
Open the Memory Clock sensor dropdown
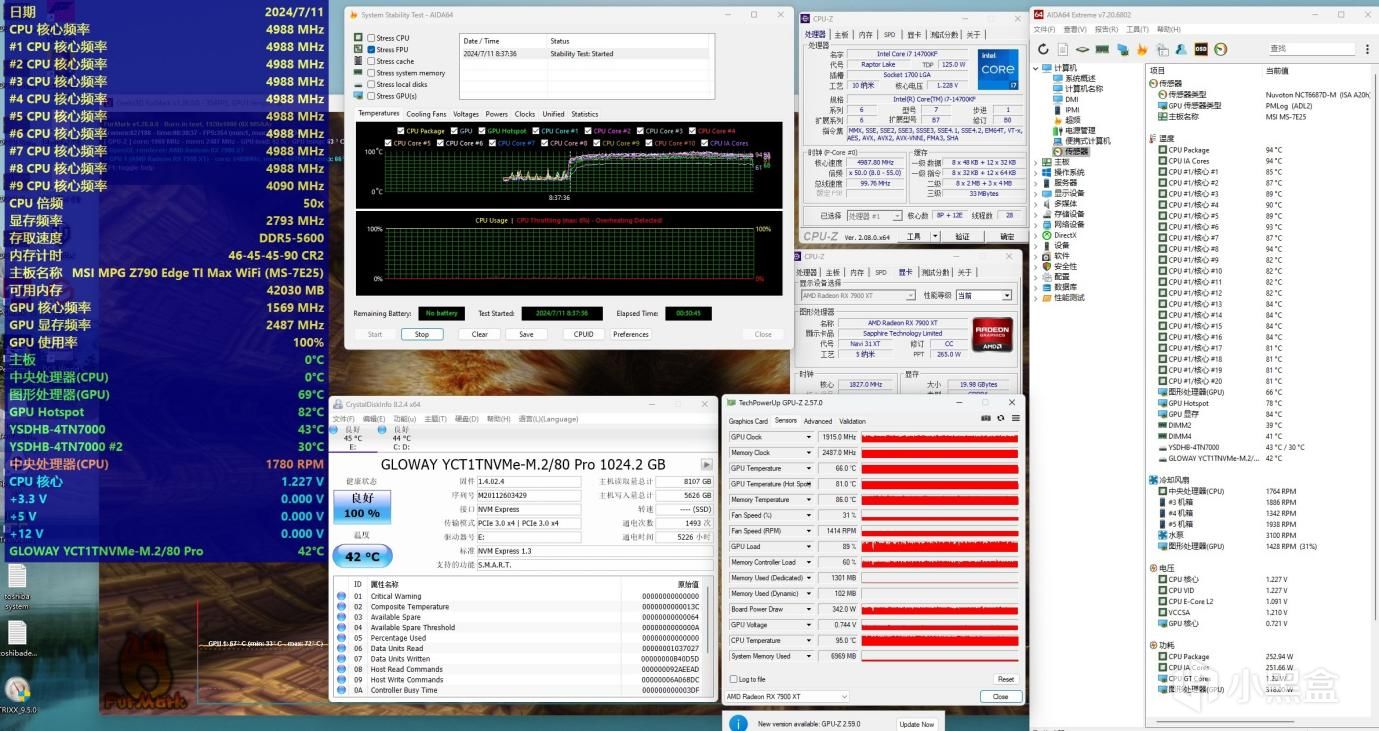(808, 453)
